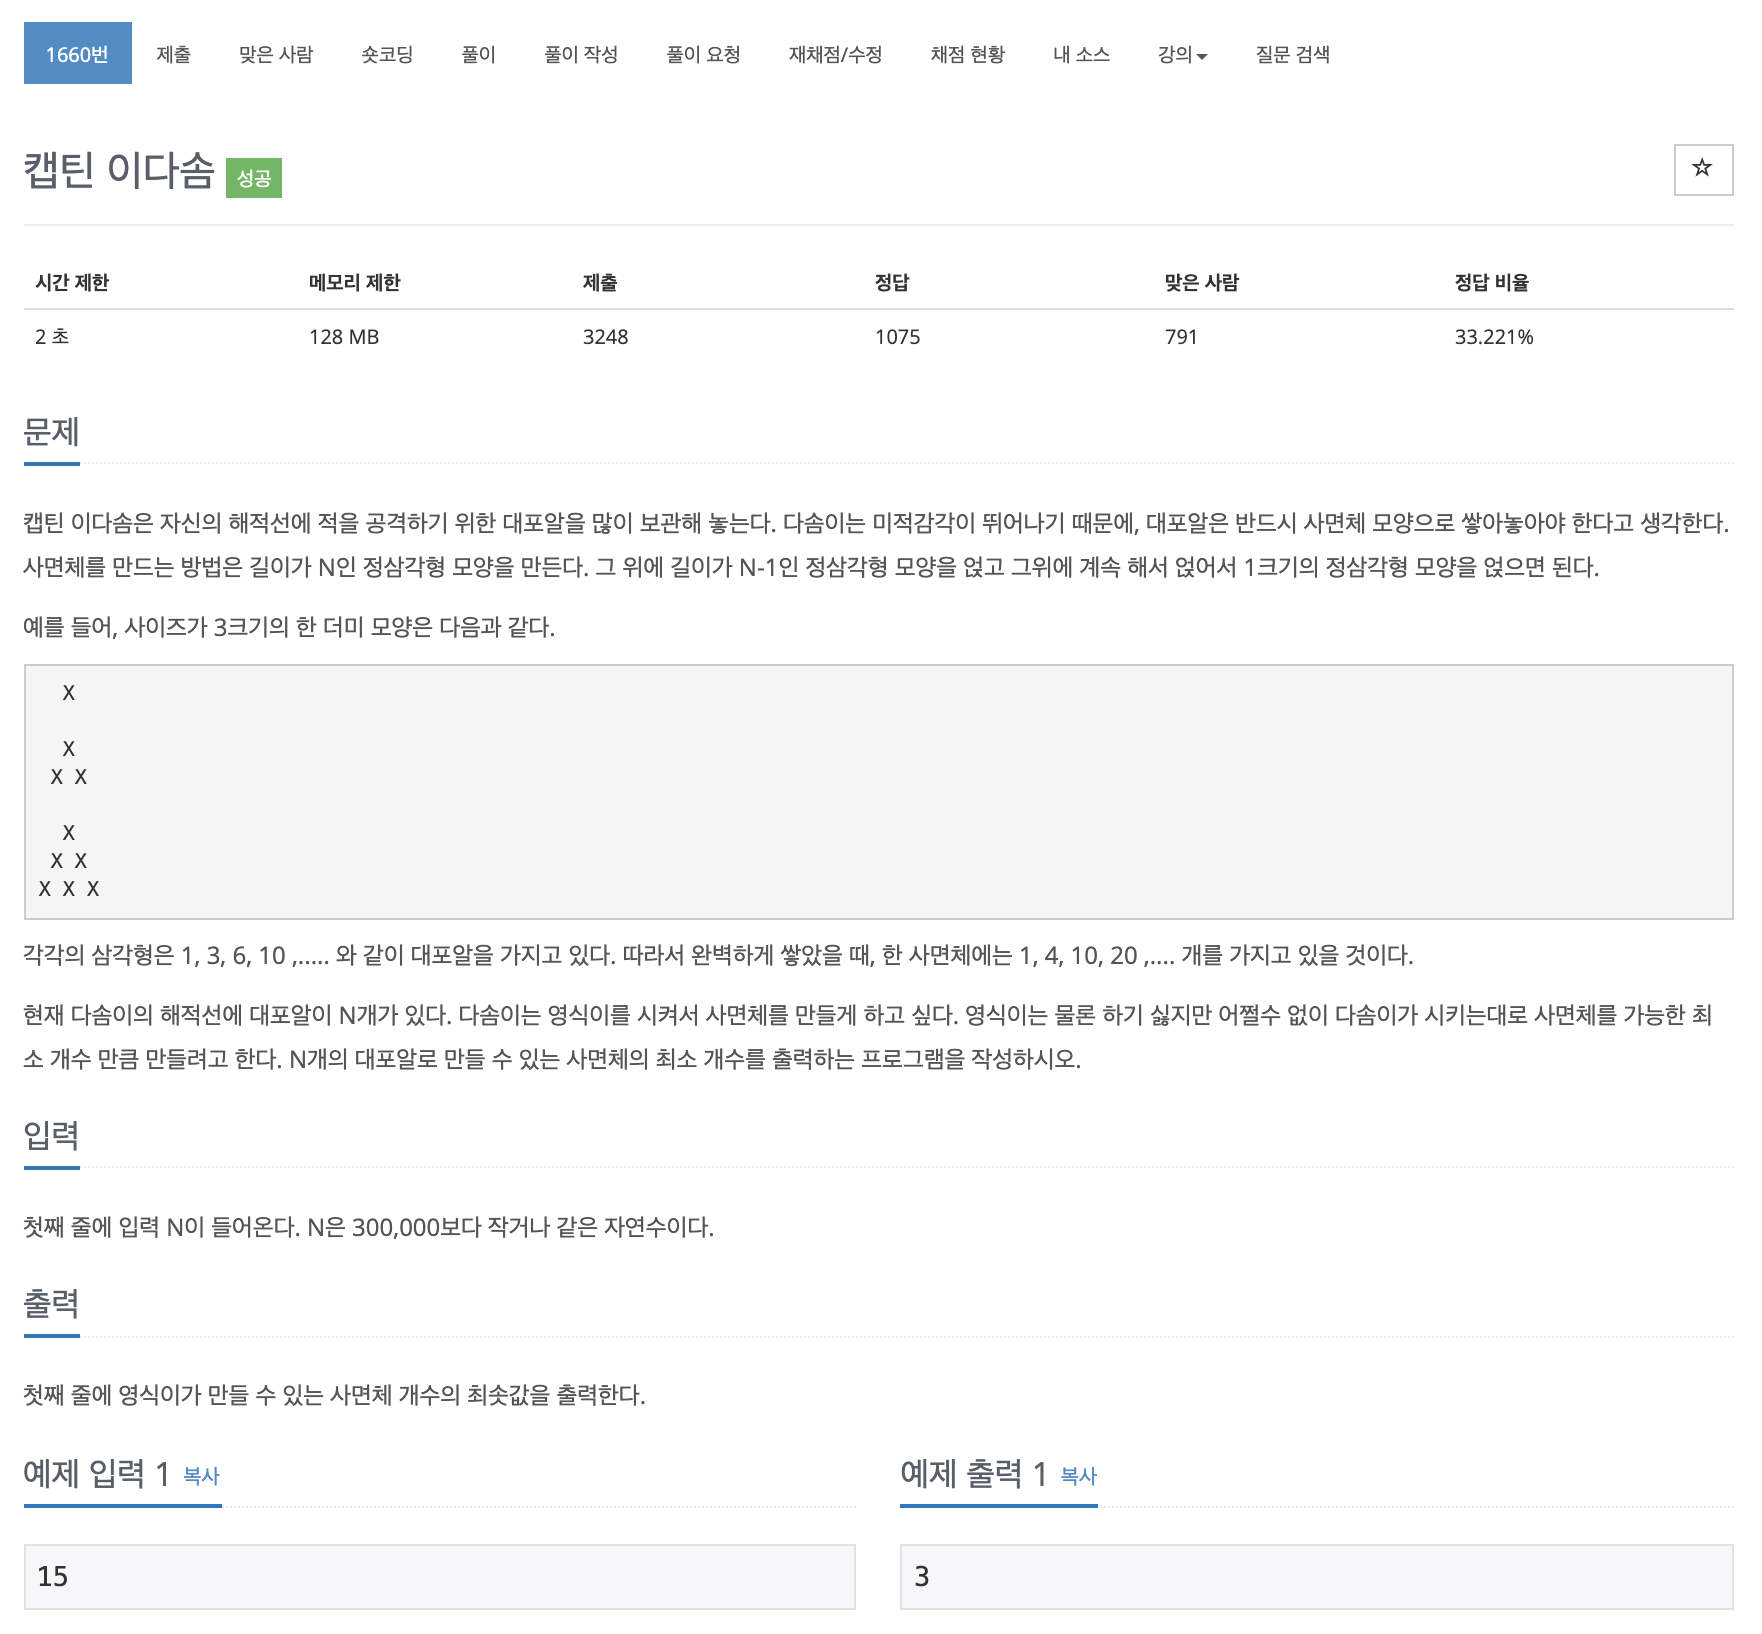Click the 입력 section heading

51,1135
